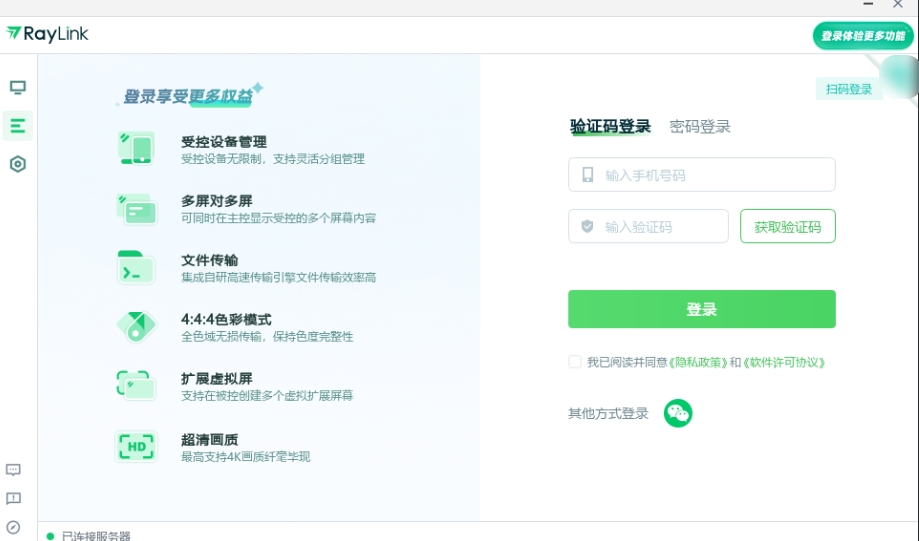Click the 文件传输 terminal folder icon
919x541 pixels.
point(136,267)
